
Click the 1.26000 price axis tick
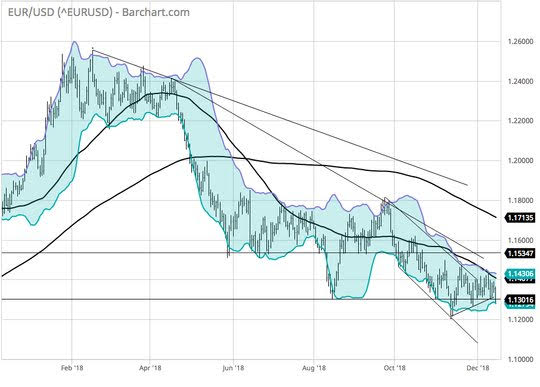520,42
